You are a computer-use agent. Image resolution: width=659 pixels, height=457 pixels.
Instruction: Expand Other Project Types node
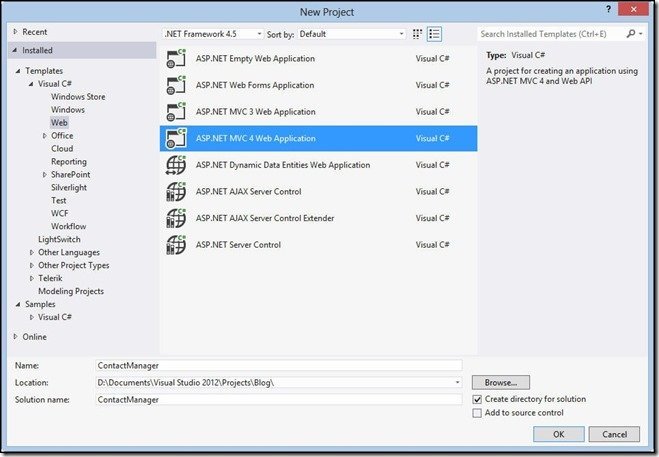point(32,265)
